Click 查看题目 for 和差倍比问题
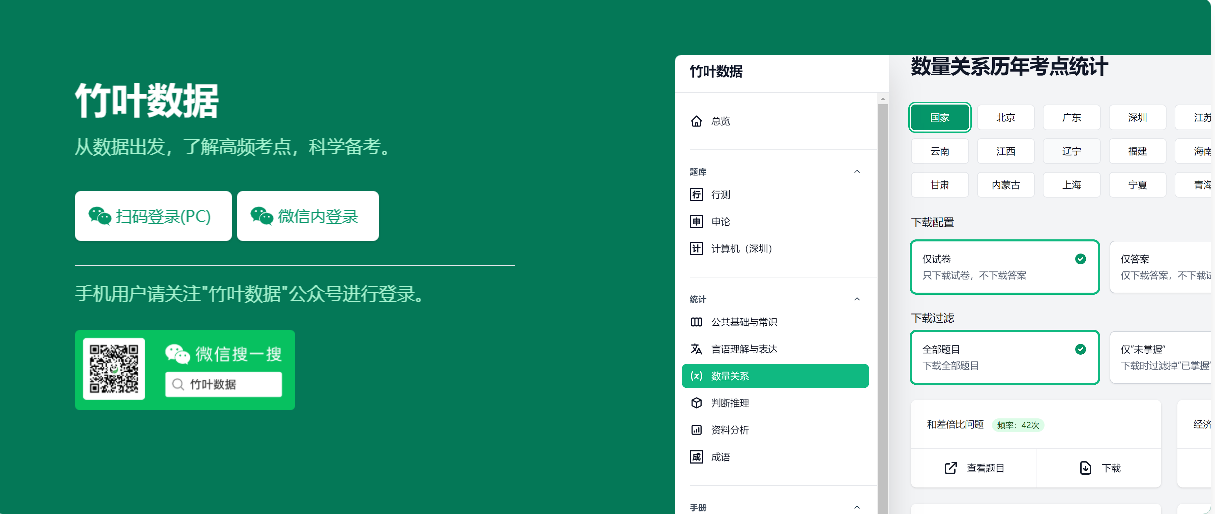Image resolution: width=1215 pixels, height=514 pixels. pos(974,468)
